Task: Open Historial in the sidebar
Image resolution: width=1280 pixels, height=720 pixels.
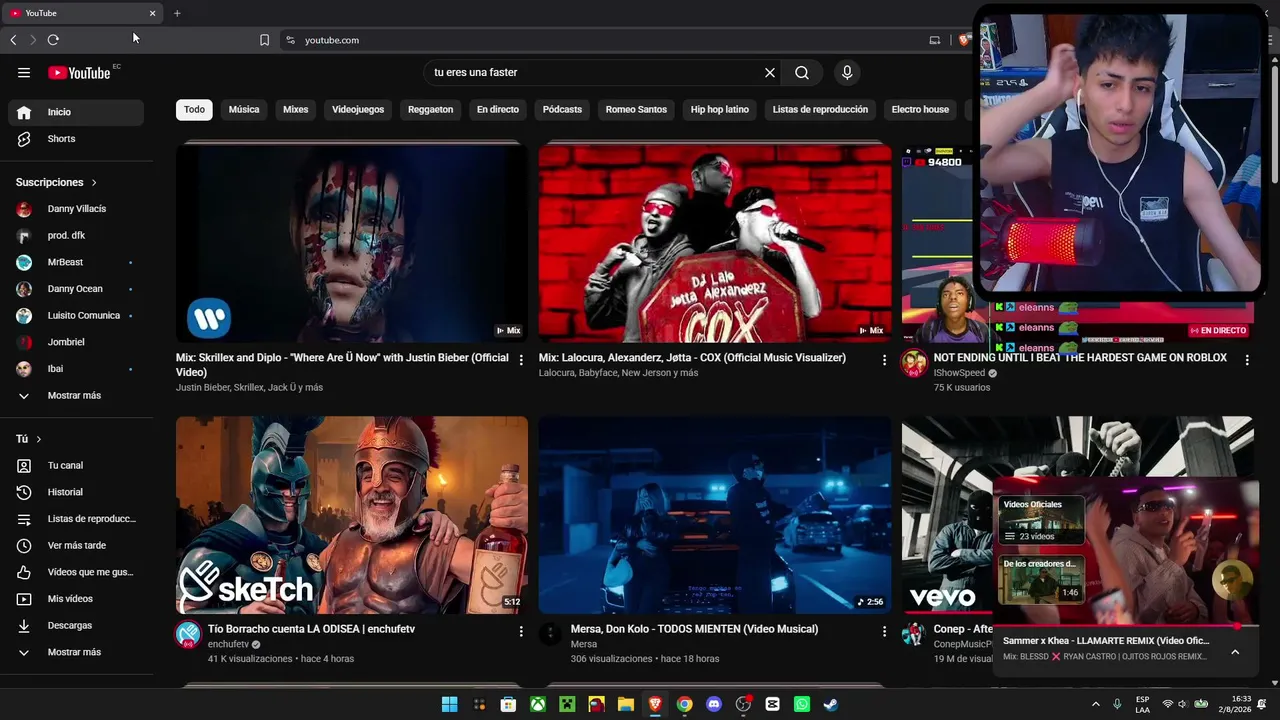Action: pos(76,492)
